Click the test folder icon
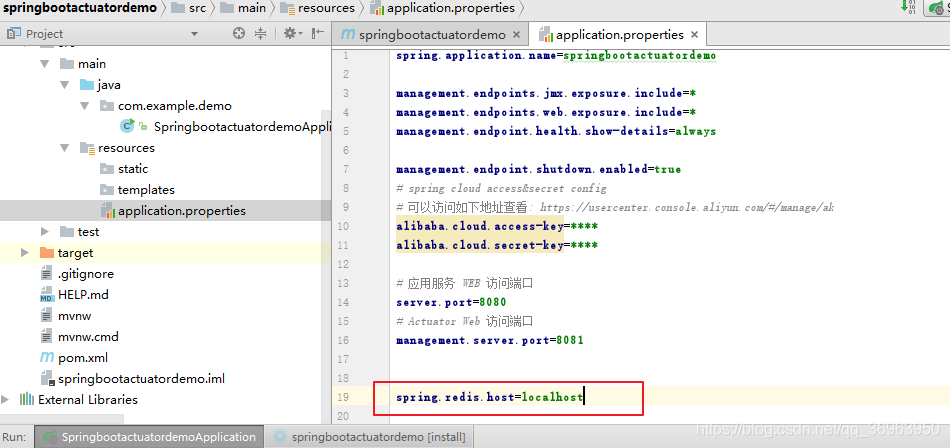Screen dimensions: 950x448 (67, 232)
